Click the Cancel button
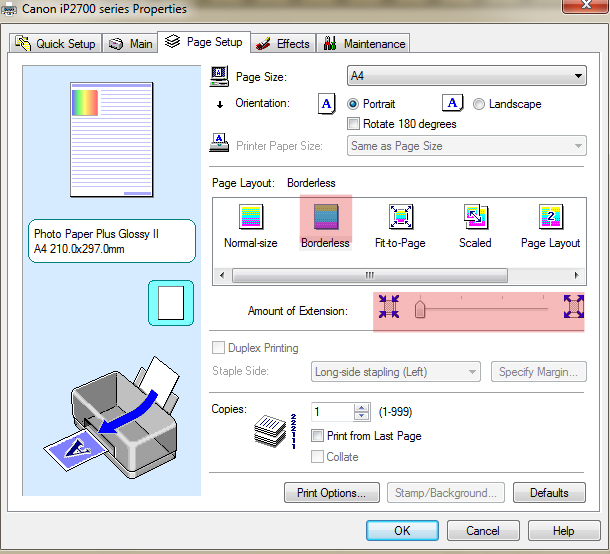 pyautogui.click(x=483, y=530)
